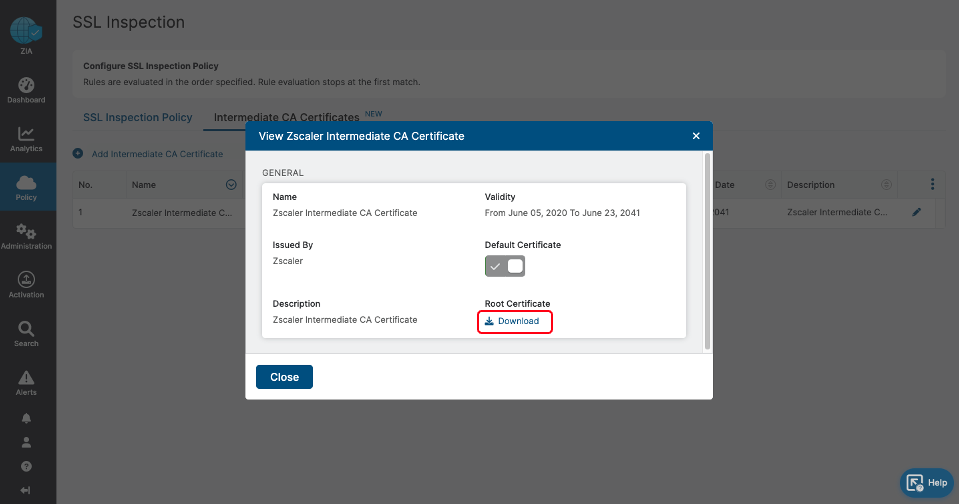This screenshot has height=504, width=959.
Task: Open the Administration gears menu
Action: pyautogui.click(x=26, y=236)
